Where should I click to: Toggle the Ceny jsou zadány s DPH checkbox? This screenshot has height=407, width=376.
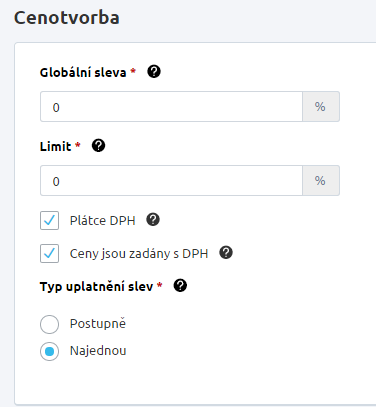click(x=49, y=253)
